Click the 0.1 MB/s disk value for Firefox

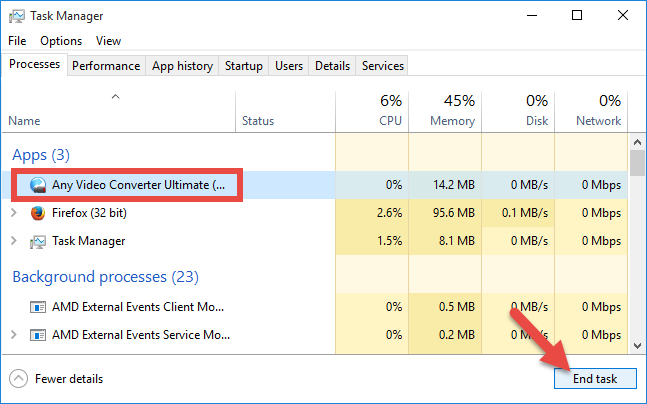(x=525, y=213)
